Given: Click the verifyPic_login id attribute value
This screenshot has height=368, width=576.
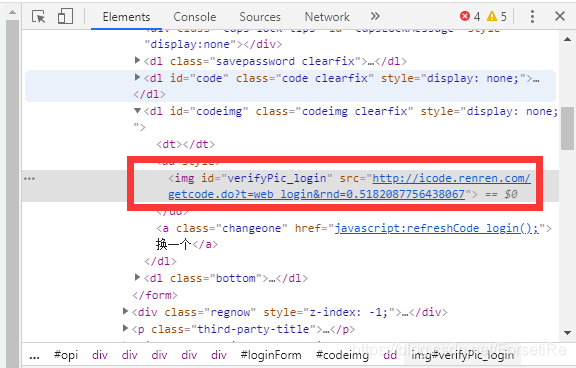Looking at the screenshot, I should pos(277,178).
